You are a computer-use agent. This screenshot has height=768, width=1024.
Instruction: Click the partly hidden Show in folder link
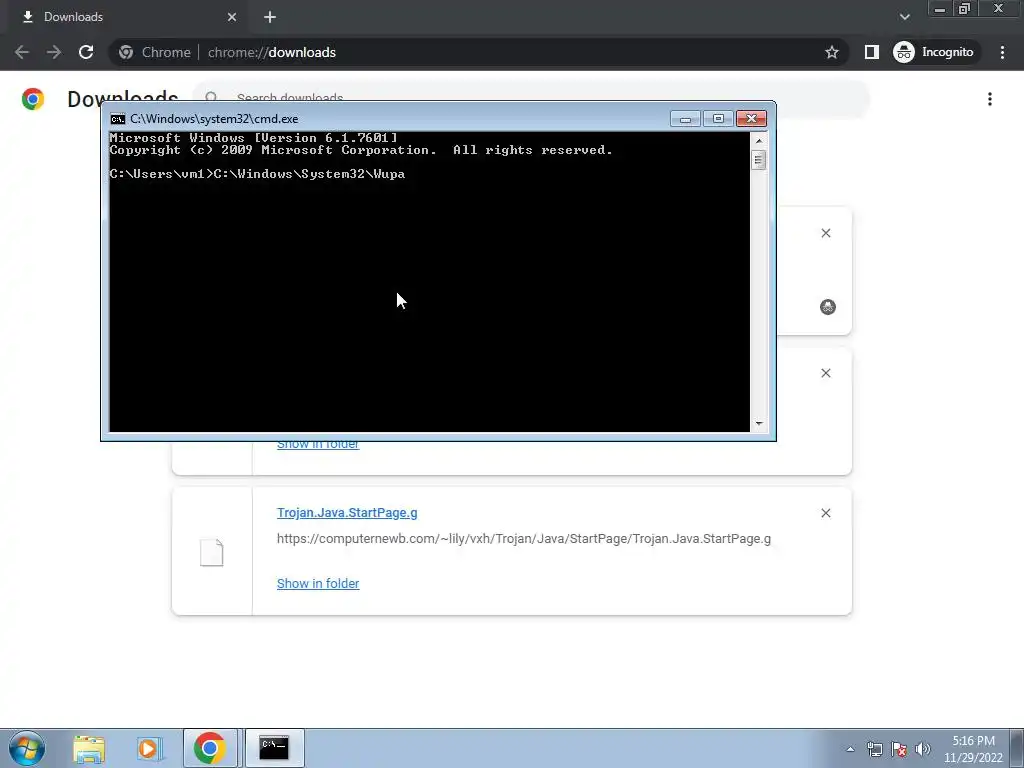coord(318,445)
